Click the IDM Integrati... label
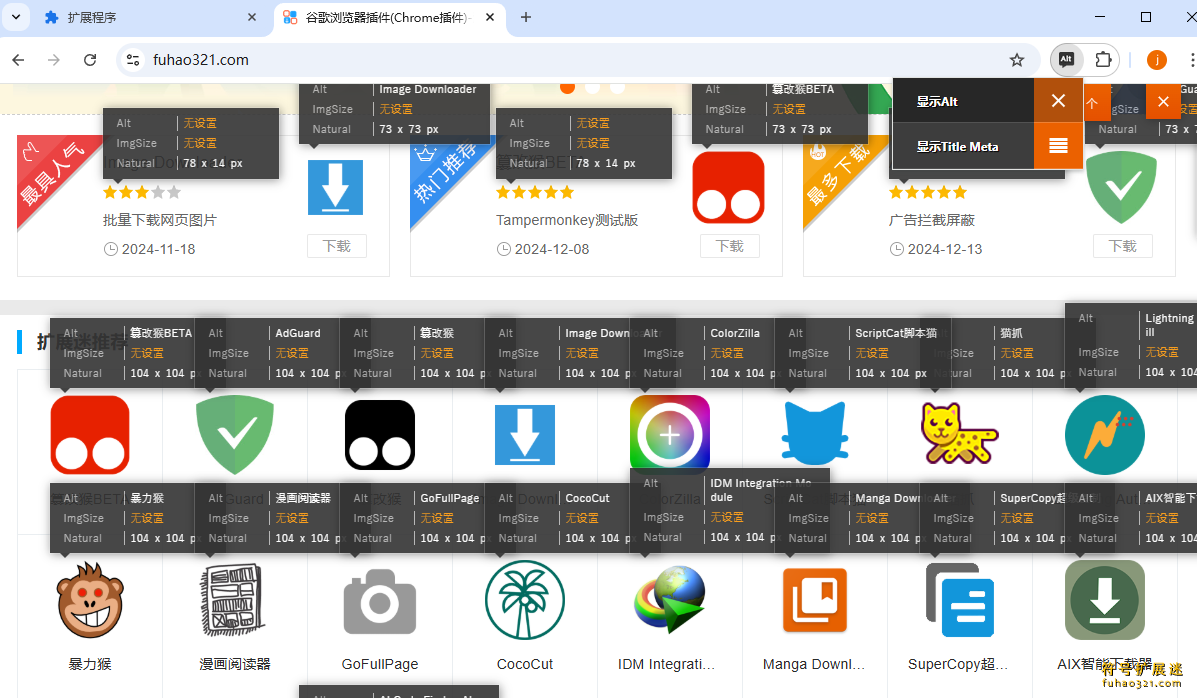Image resolution: width=1197 pixels, height=698 pixels. [x=666, y=664]
